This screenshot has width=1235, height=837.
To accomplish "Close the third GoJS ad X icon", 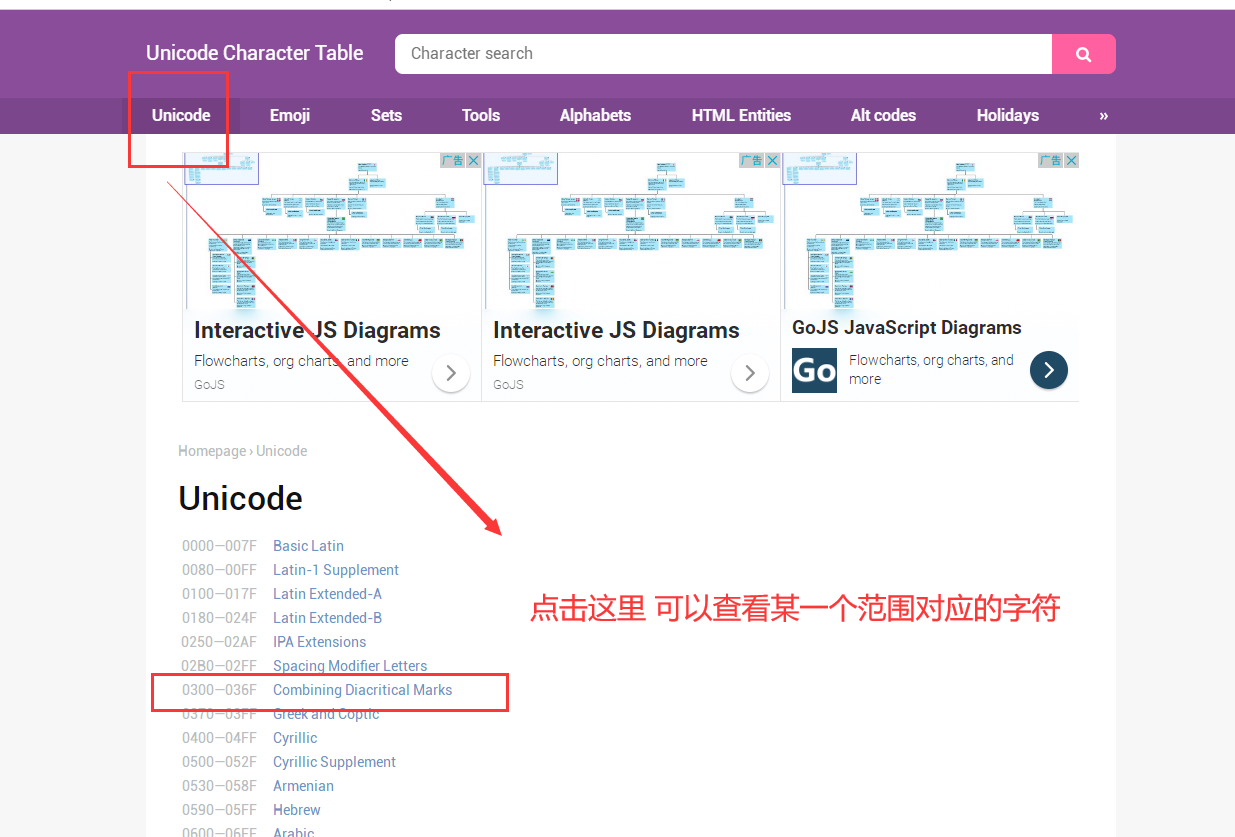I will point(1071,161).
